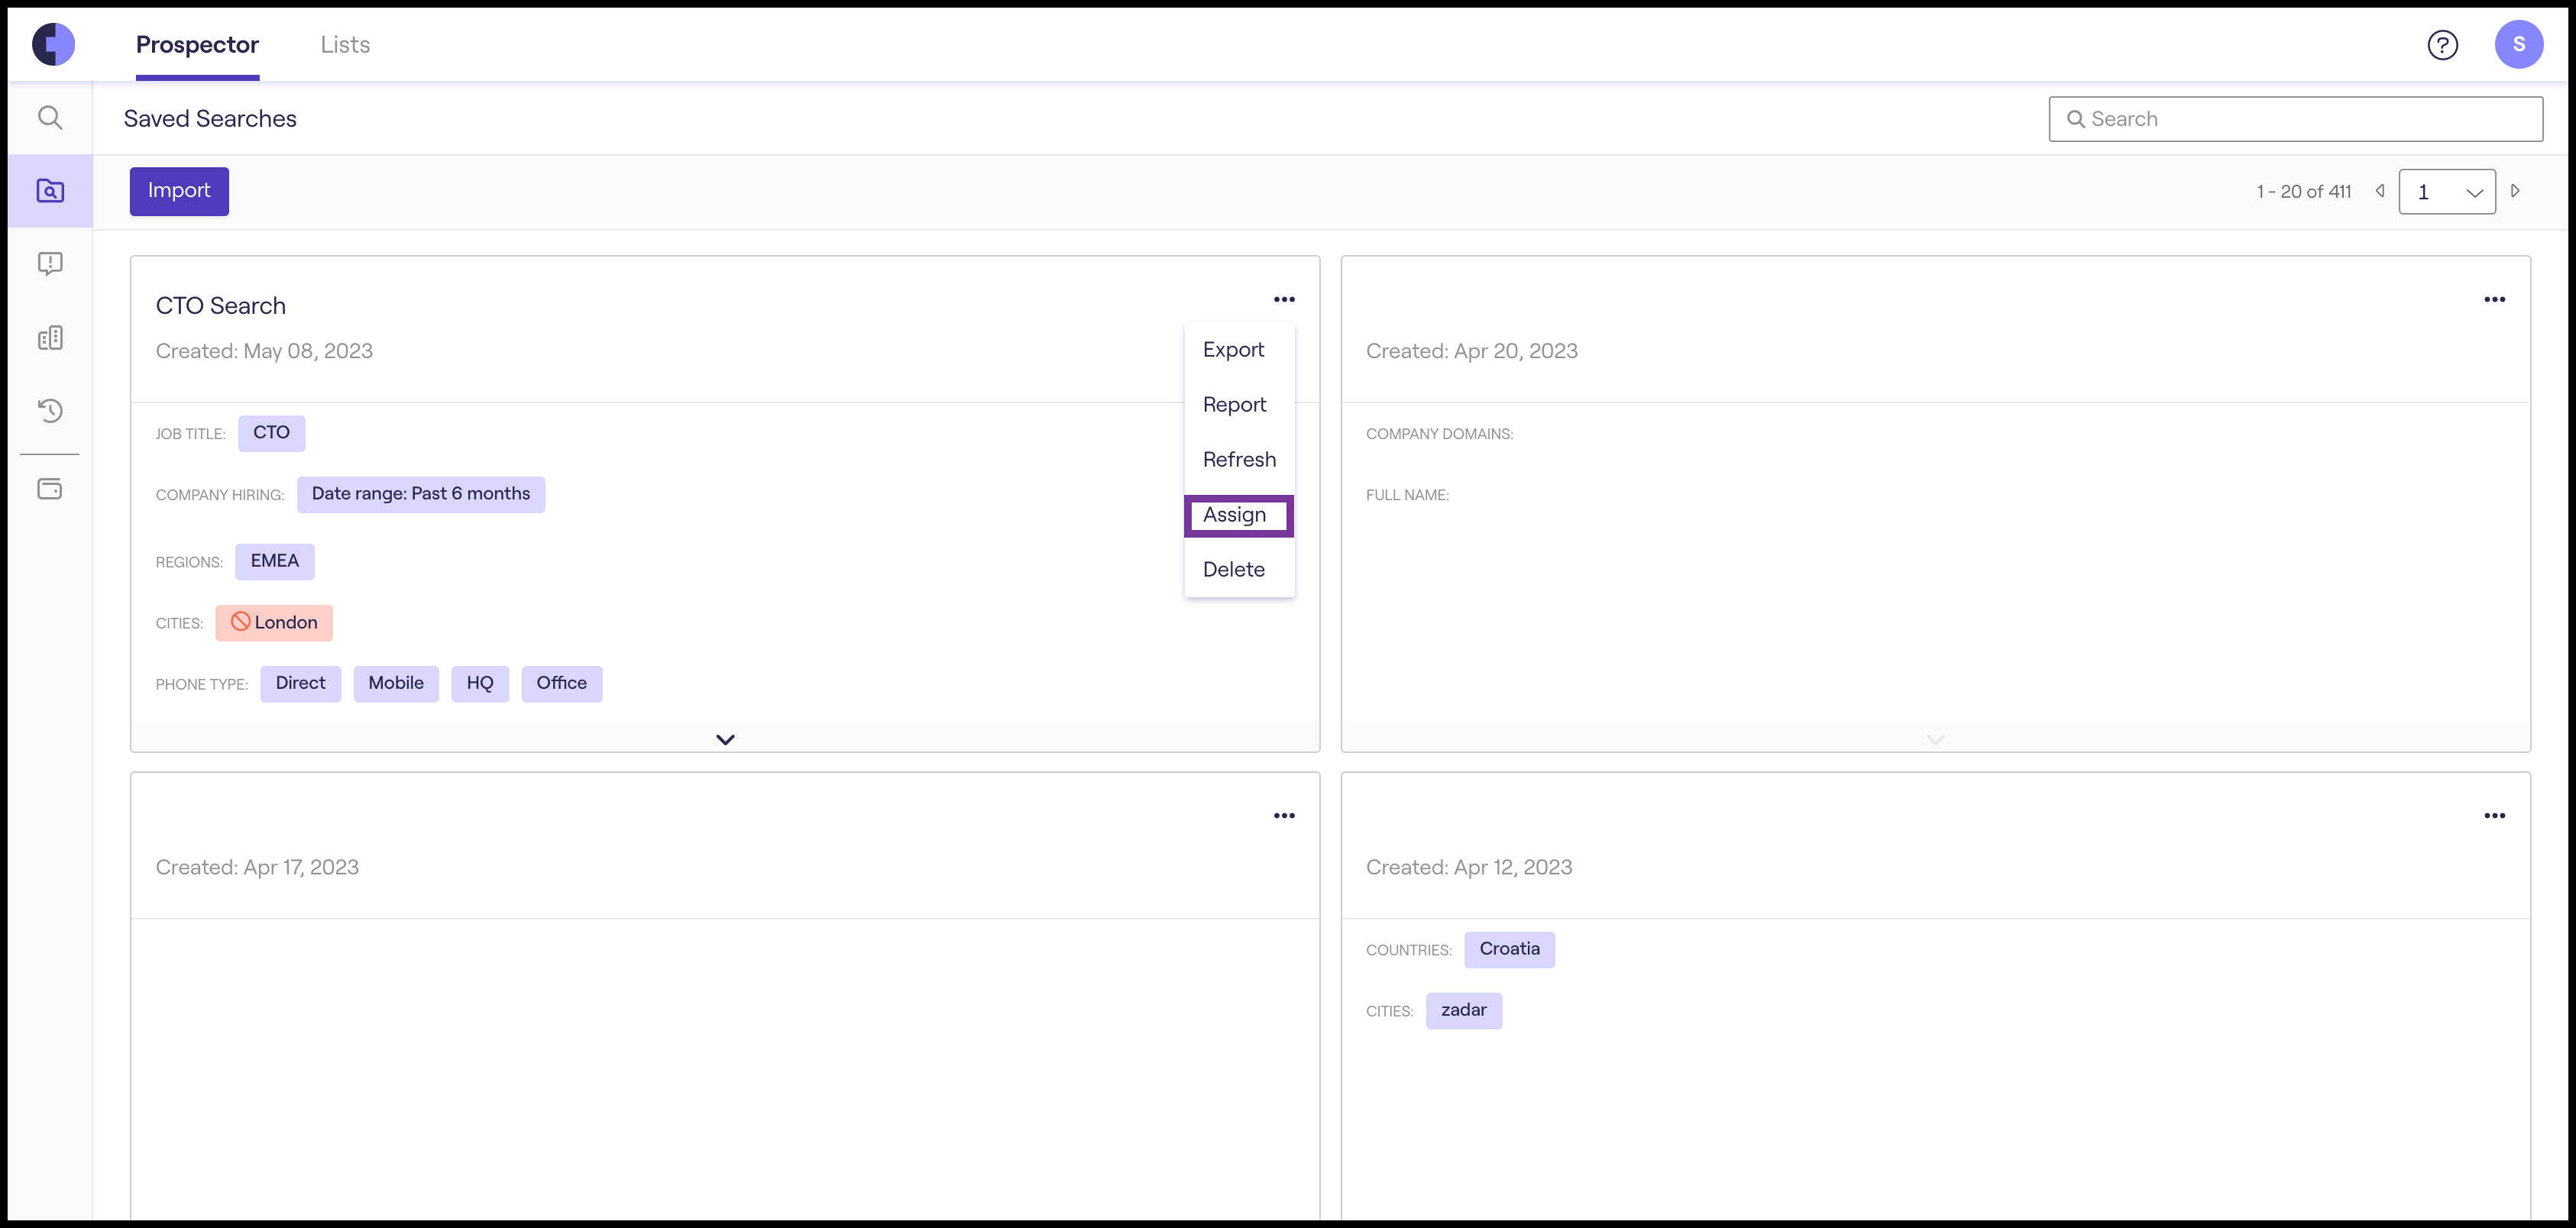
Task: Open the history clock sidebar icon
Action: click(x=50, y=410)
